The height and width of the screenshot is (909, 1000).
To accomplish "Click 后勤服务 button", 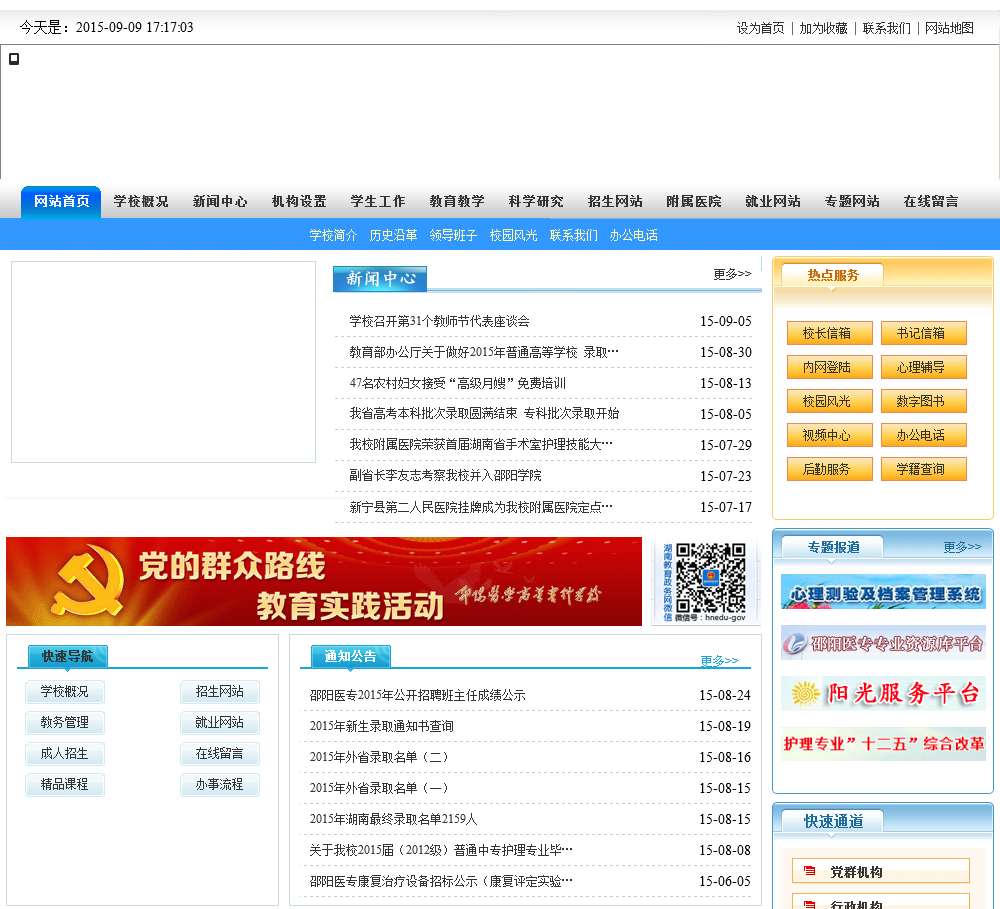I will point(830,469).
